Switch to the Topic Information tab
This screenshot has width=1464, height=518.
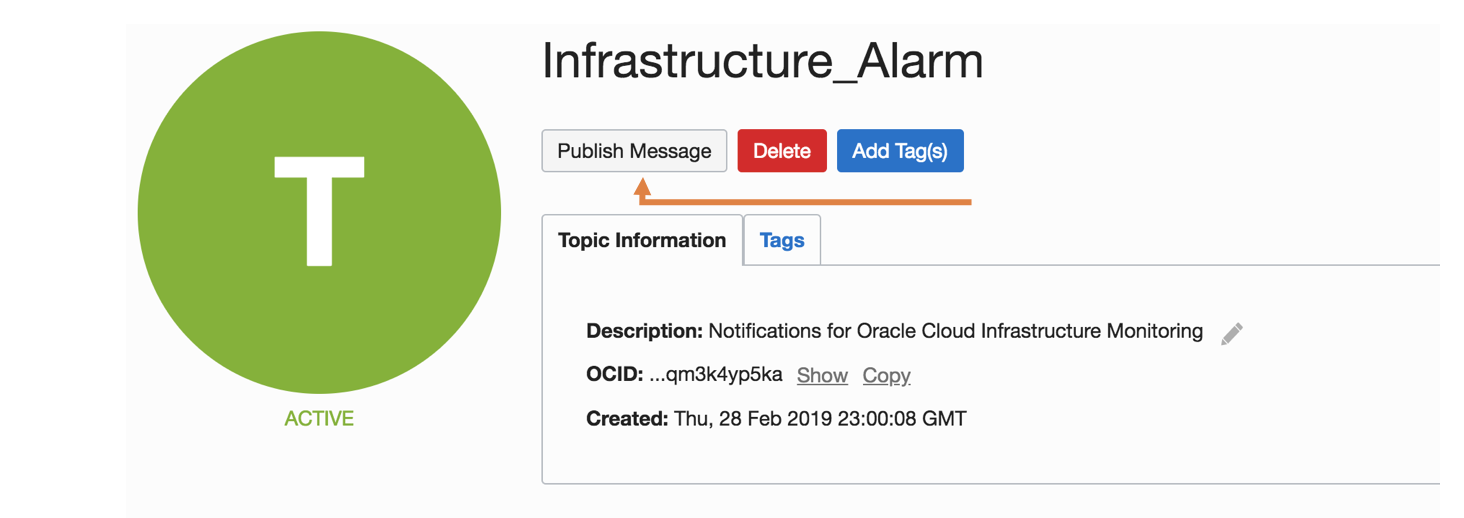pyautogui.click(x=642, y=240)
